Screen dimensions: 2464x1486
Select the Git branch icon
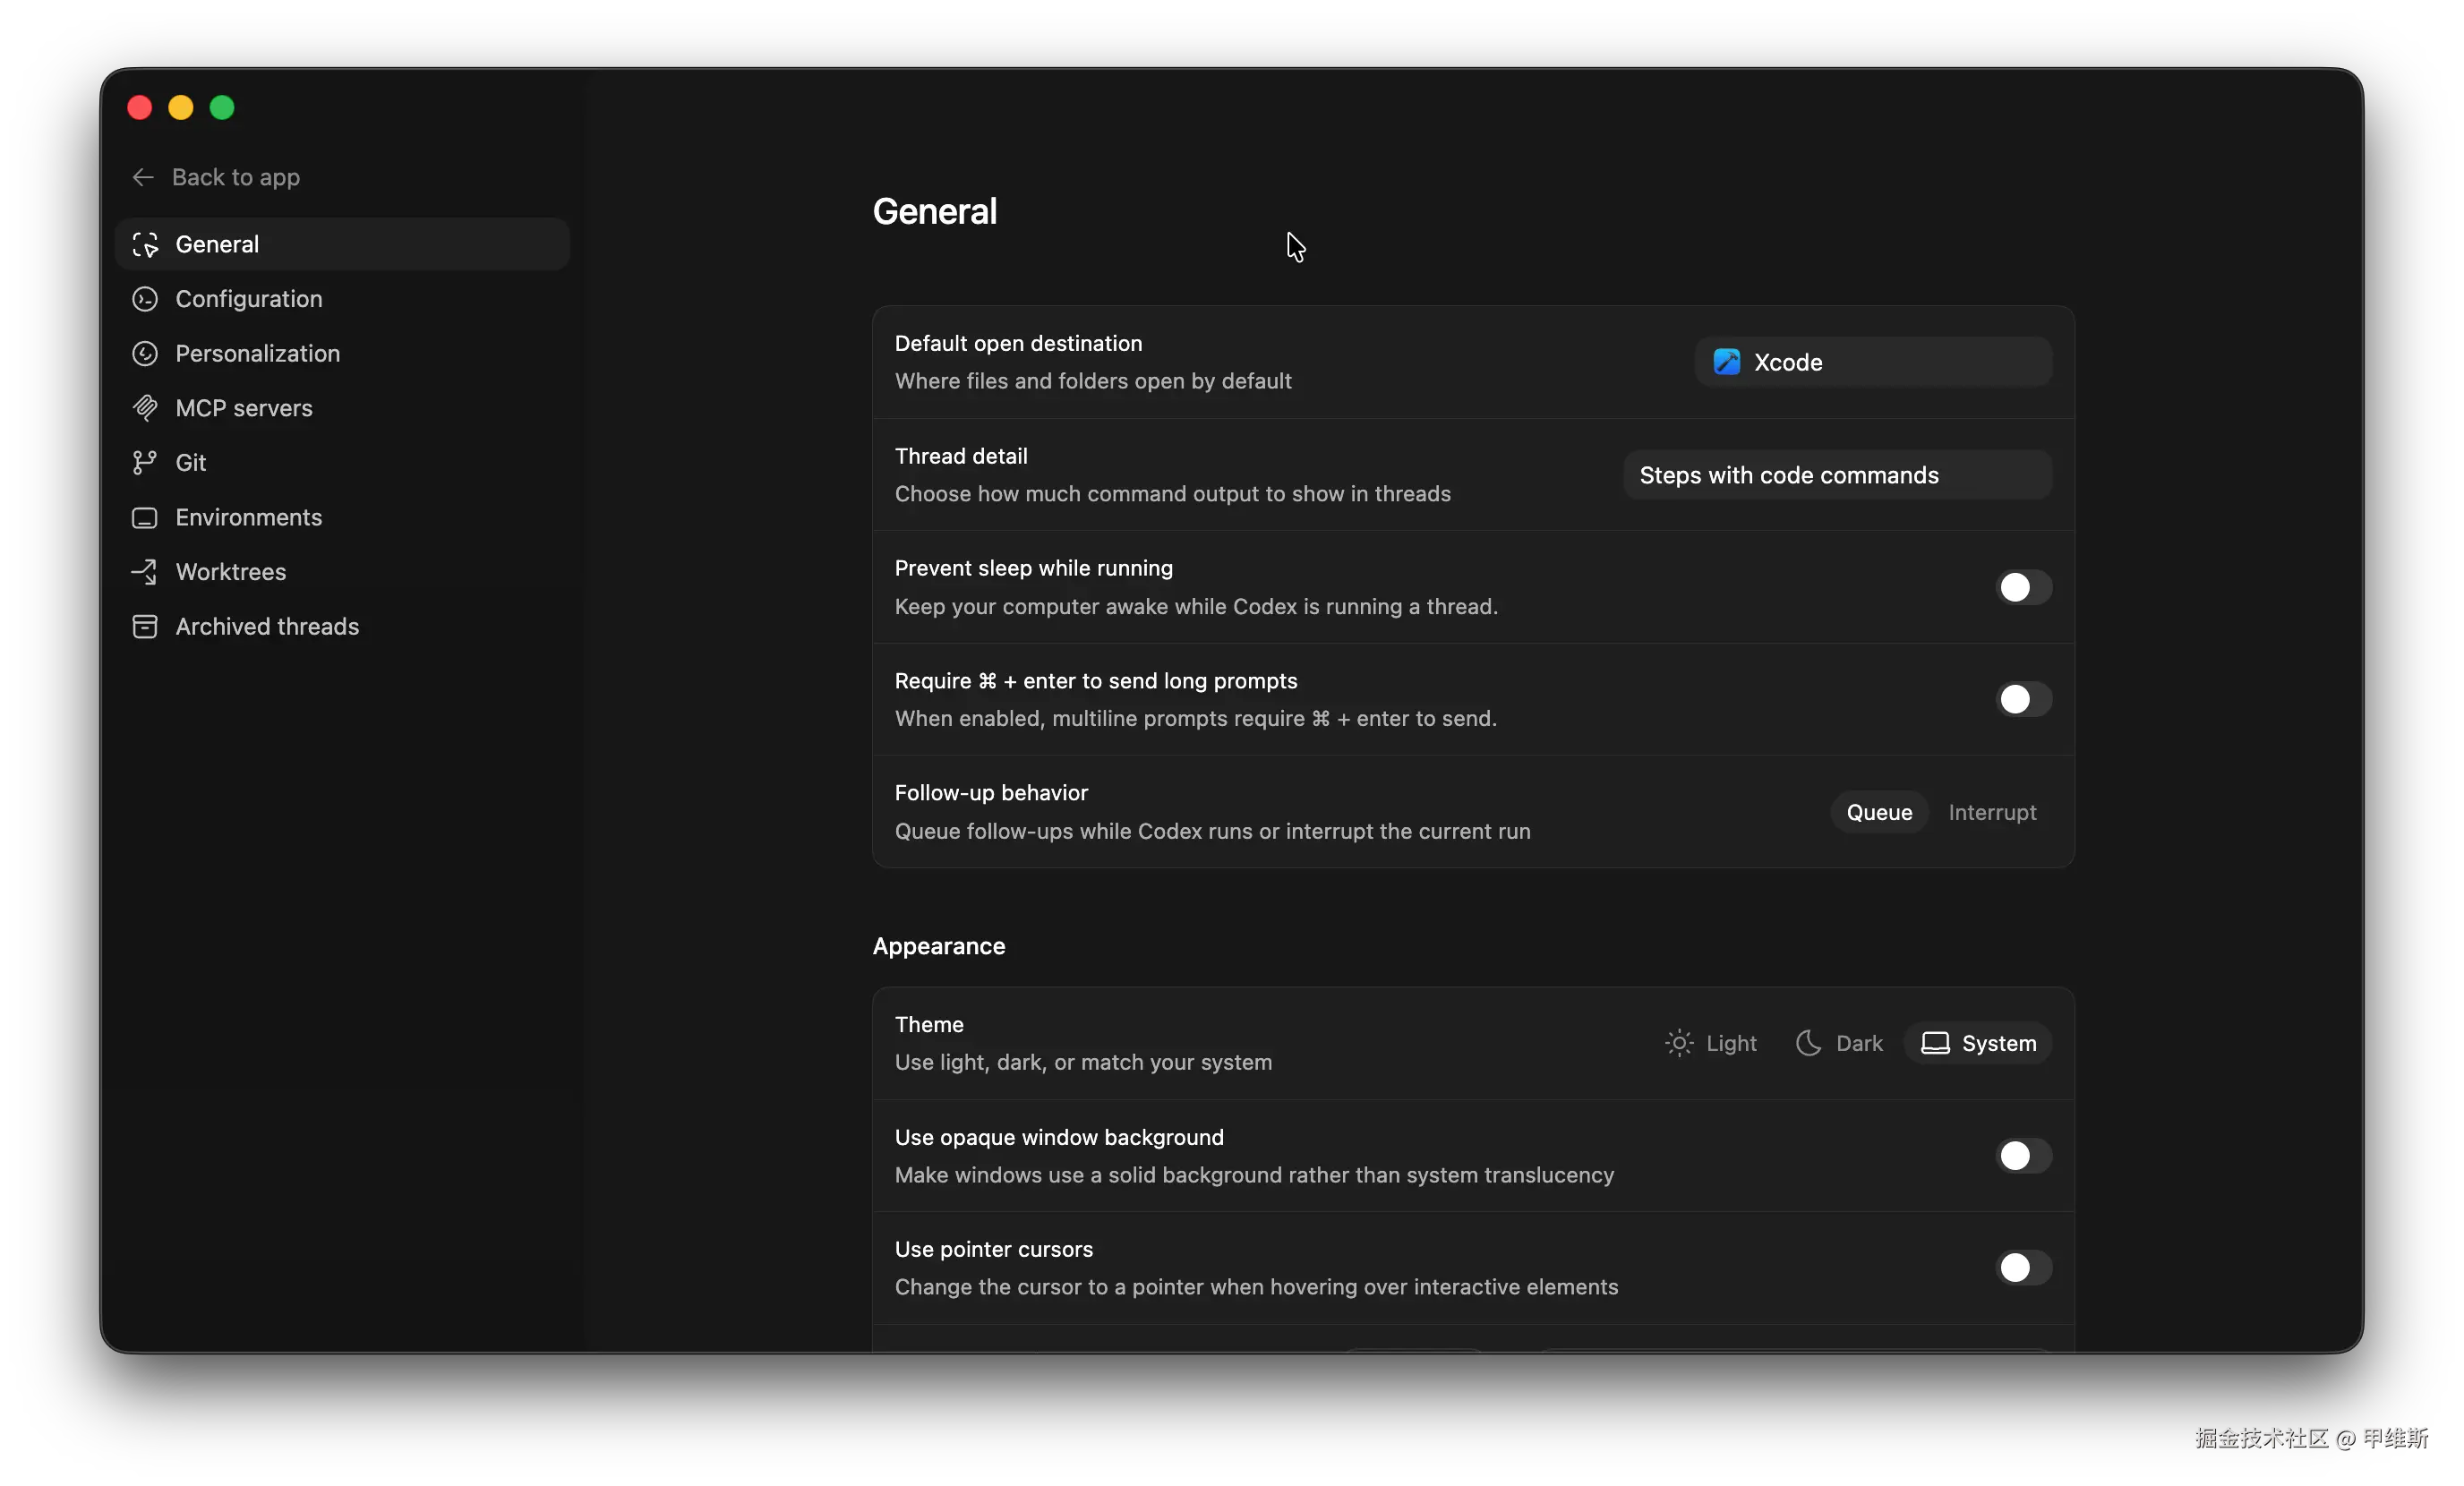pyautogui.click(x=145, y=463)
